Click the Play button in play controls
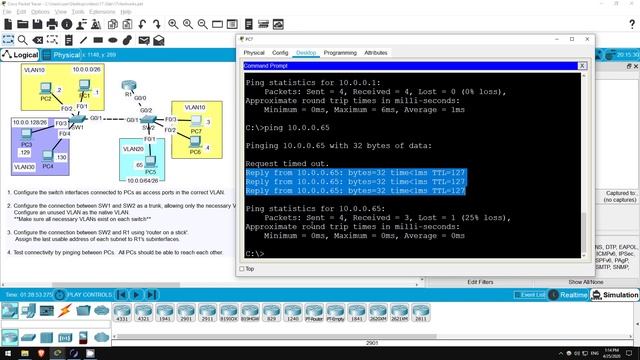The height and width of the screenshot is (360, 640). 137,295
